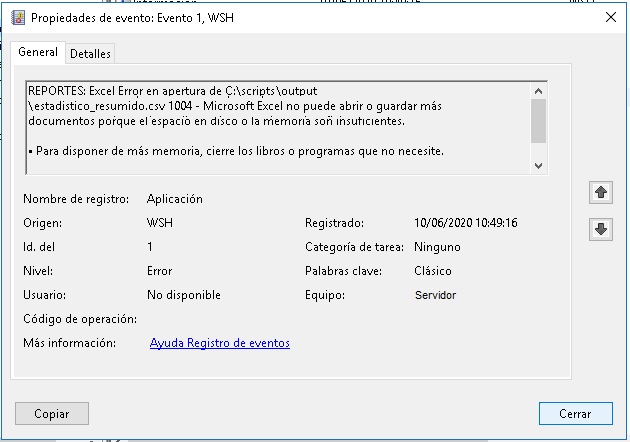Click the description scrollbar thumb

click(538, 121)
